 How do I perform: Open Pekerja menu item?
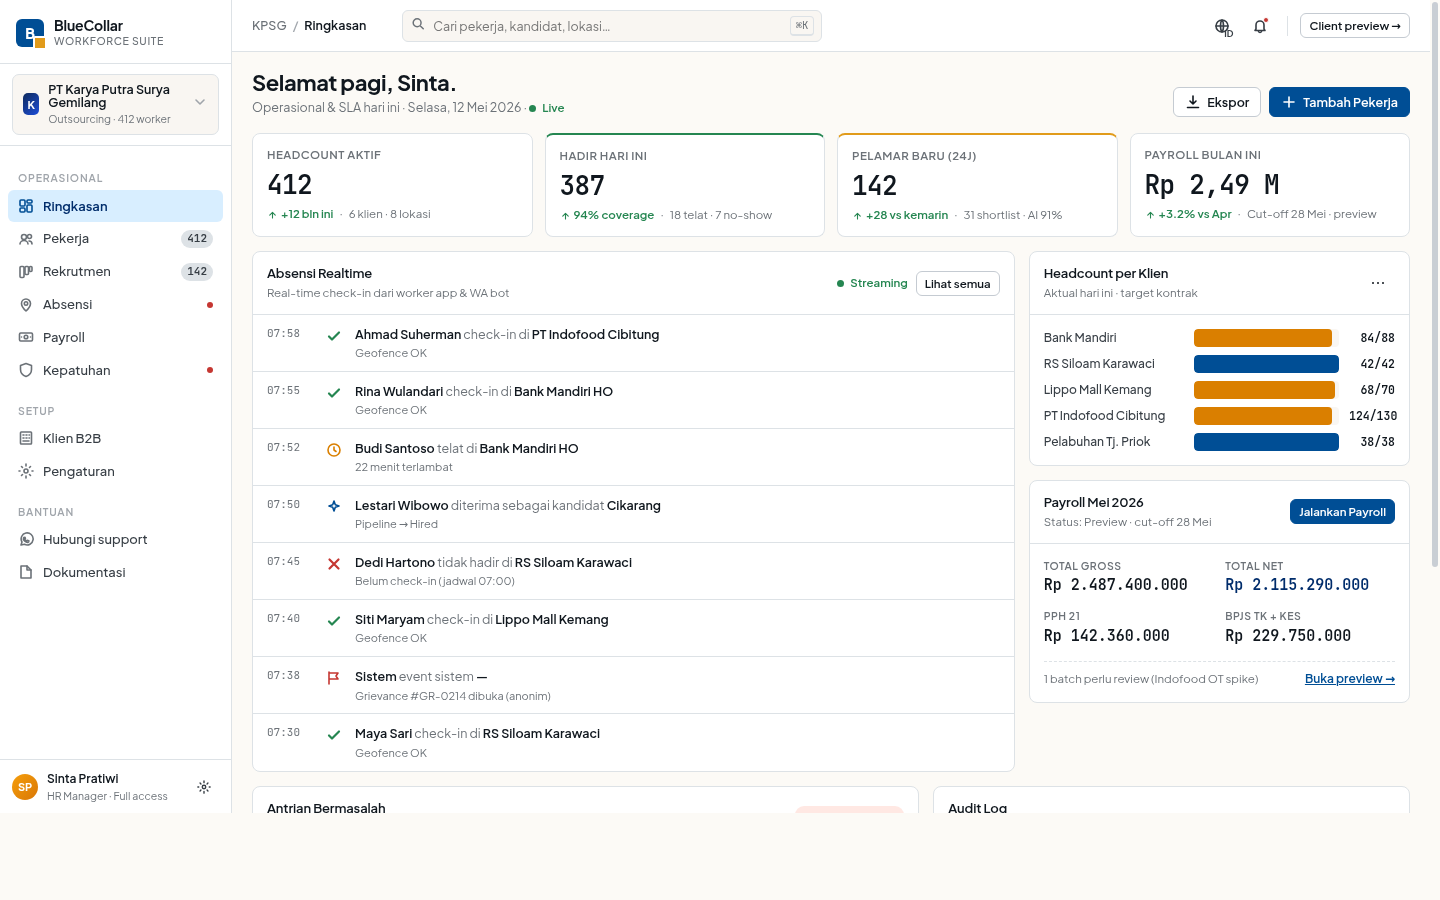click(115, 239)
